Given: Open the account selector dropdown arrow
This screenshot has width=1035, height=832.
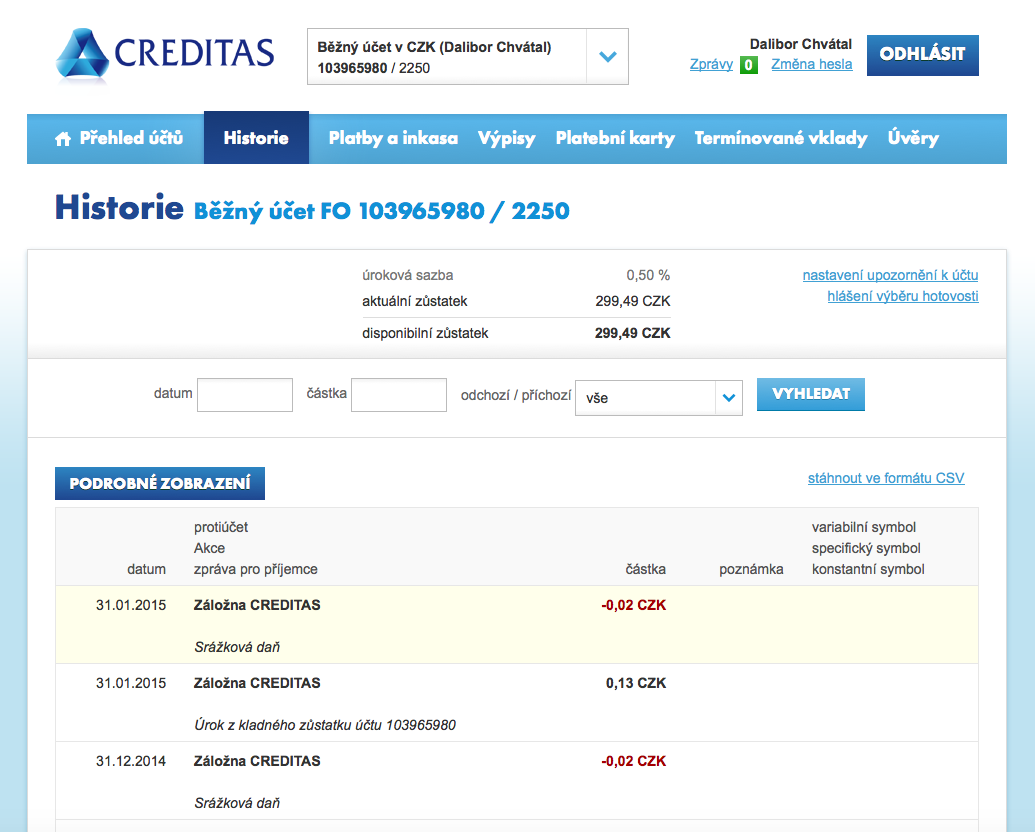Looking at the screenshot, I should (x=607, y=57).
